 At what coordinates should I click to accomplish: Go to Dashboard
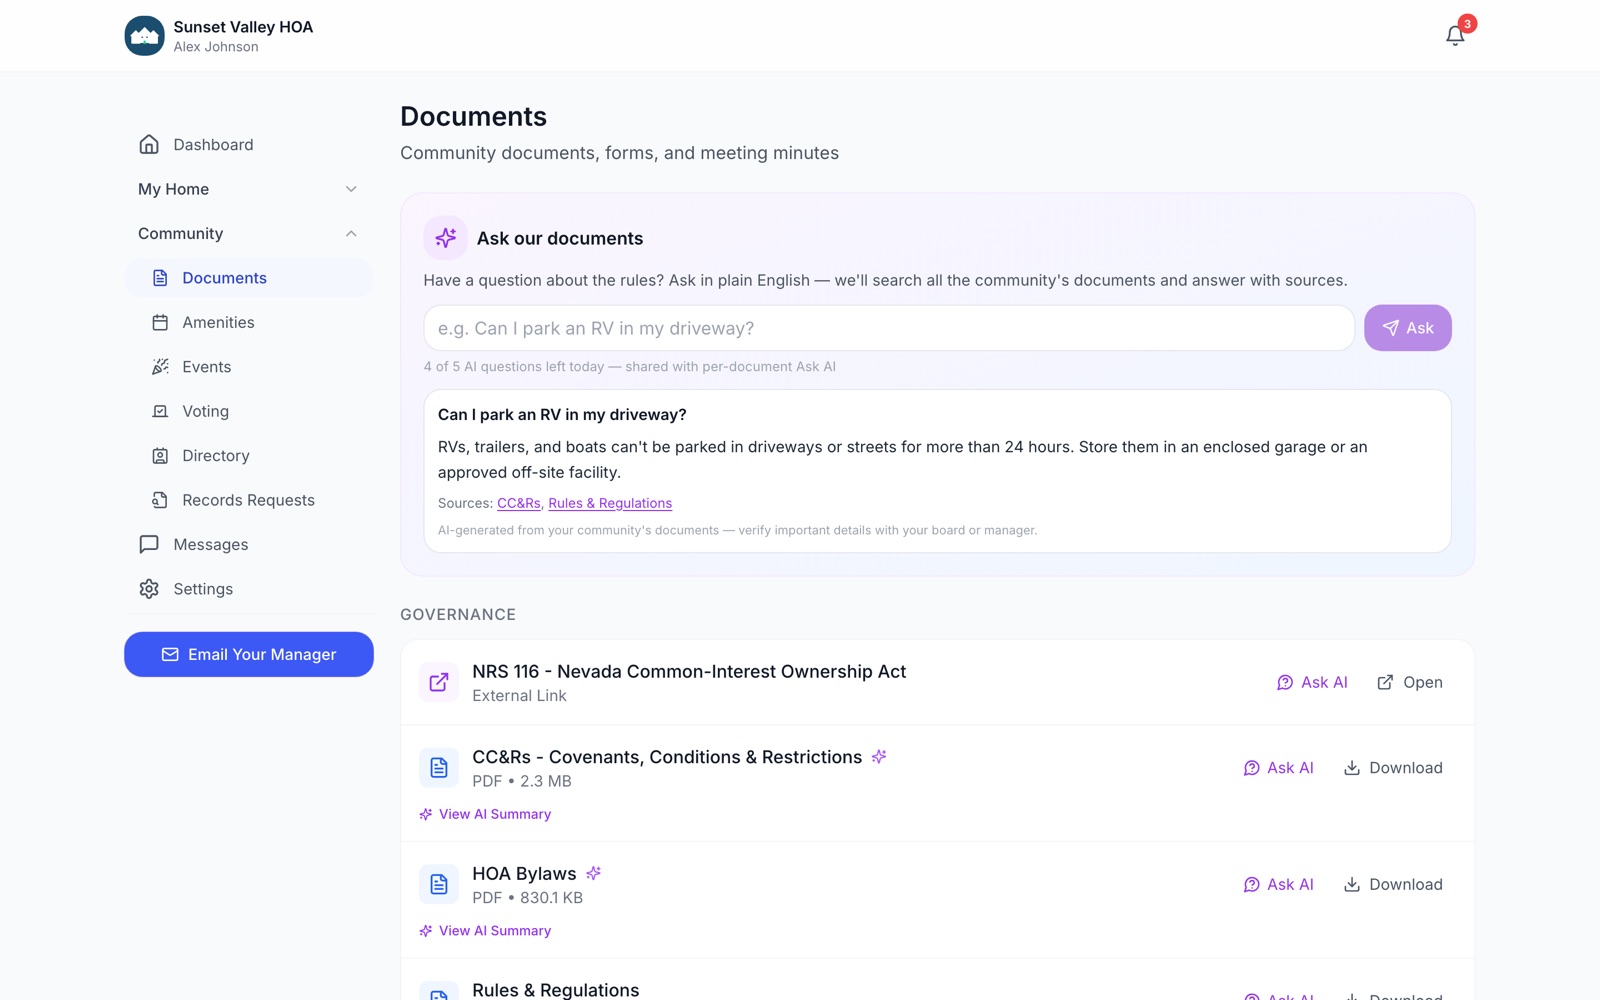[248, 145]
